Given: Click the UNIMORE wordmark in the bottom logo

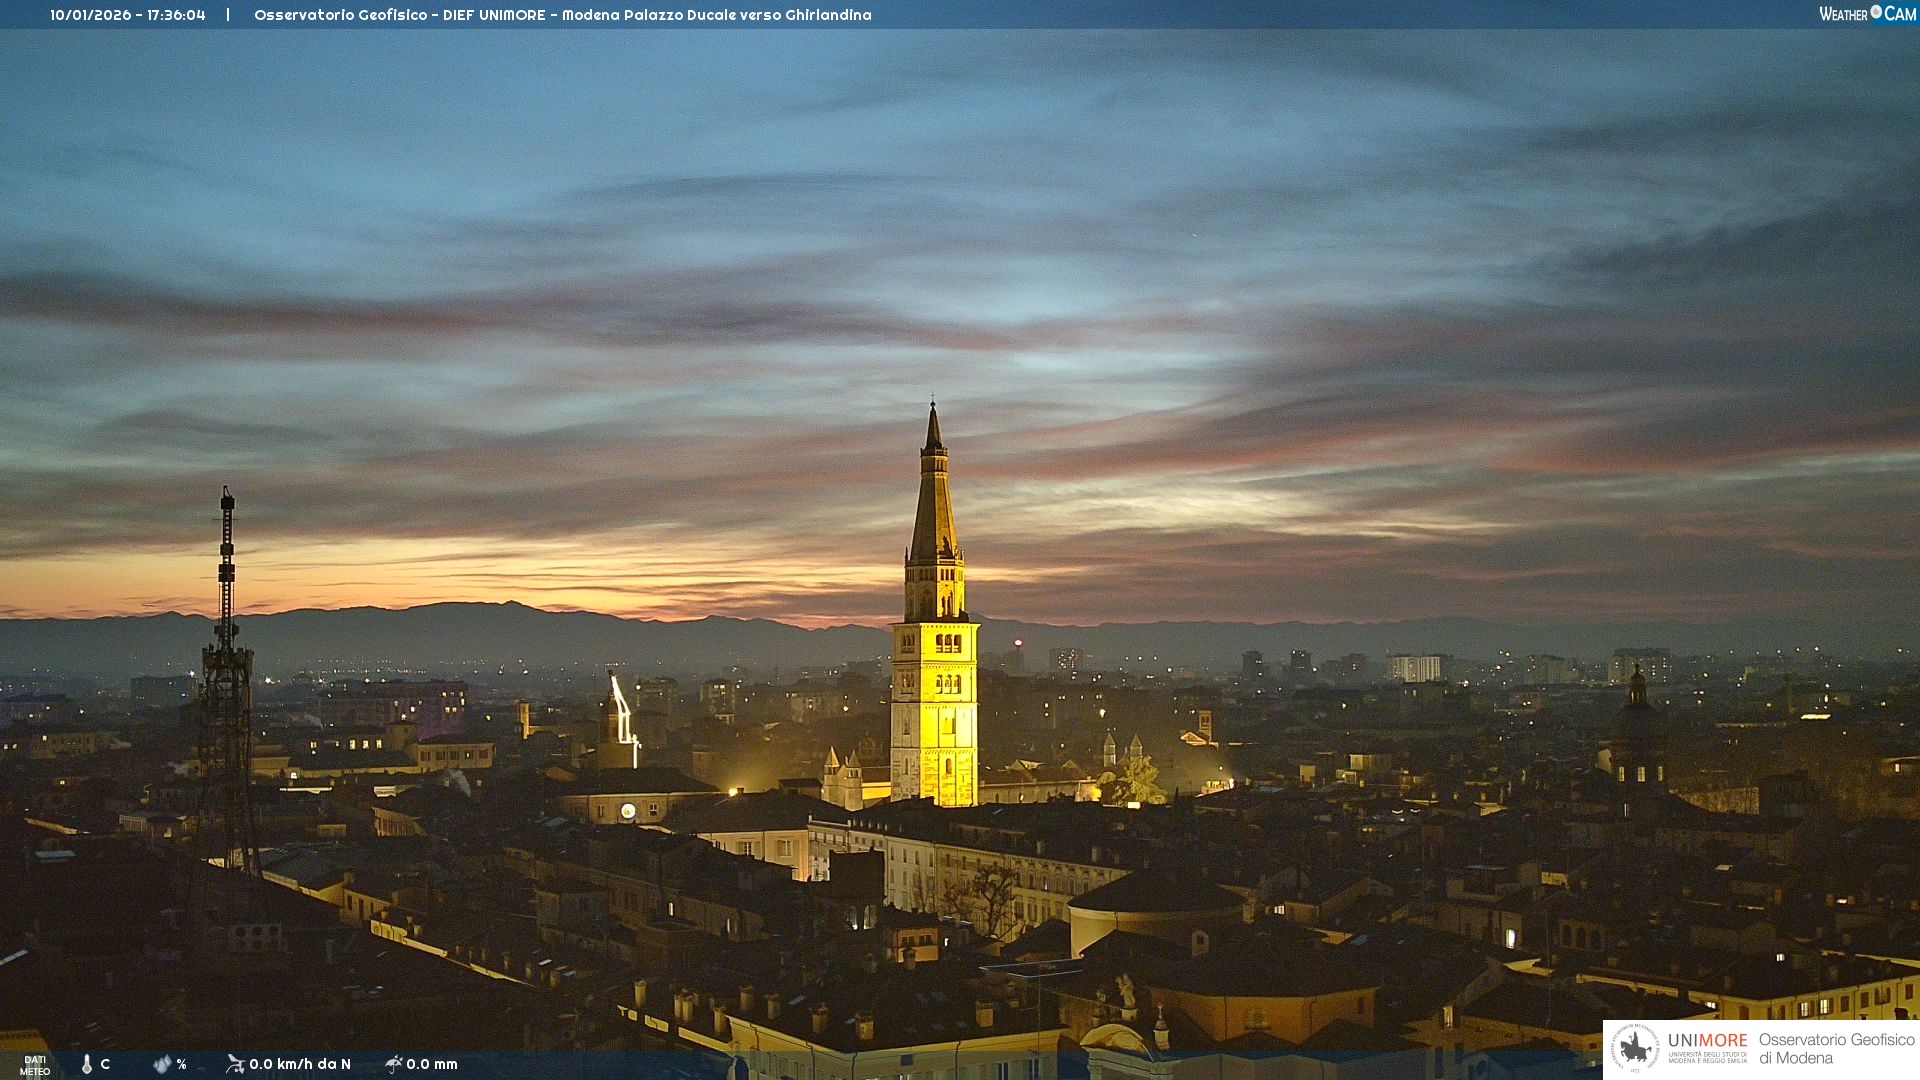Looking at the screenshot, I should (1707, 1040).
